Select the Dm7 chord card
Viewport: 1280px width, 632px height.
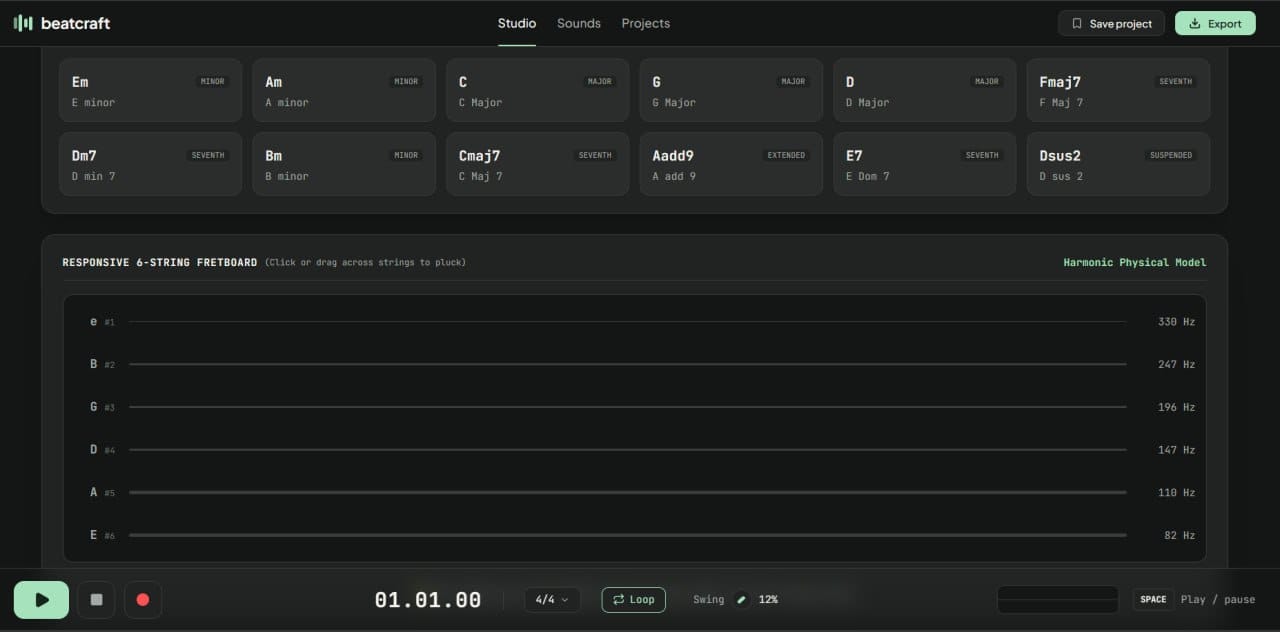tap(150, 164)
